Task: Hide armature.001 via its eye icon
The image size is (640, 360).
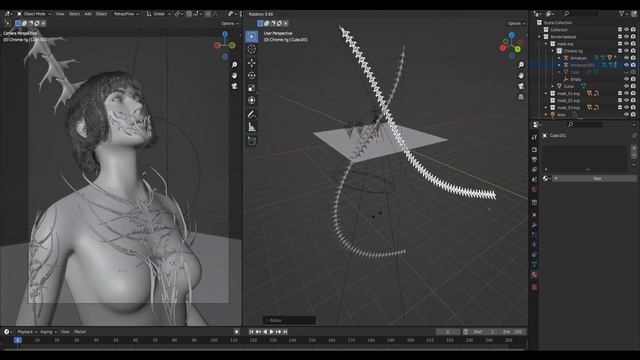Action: click(x=627, y=65)
